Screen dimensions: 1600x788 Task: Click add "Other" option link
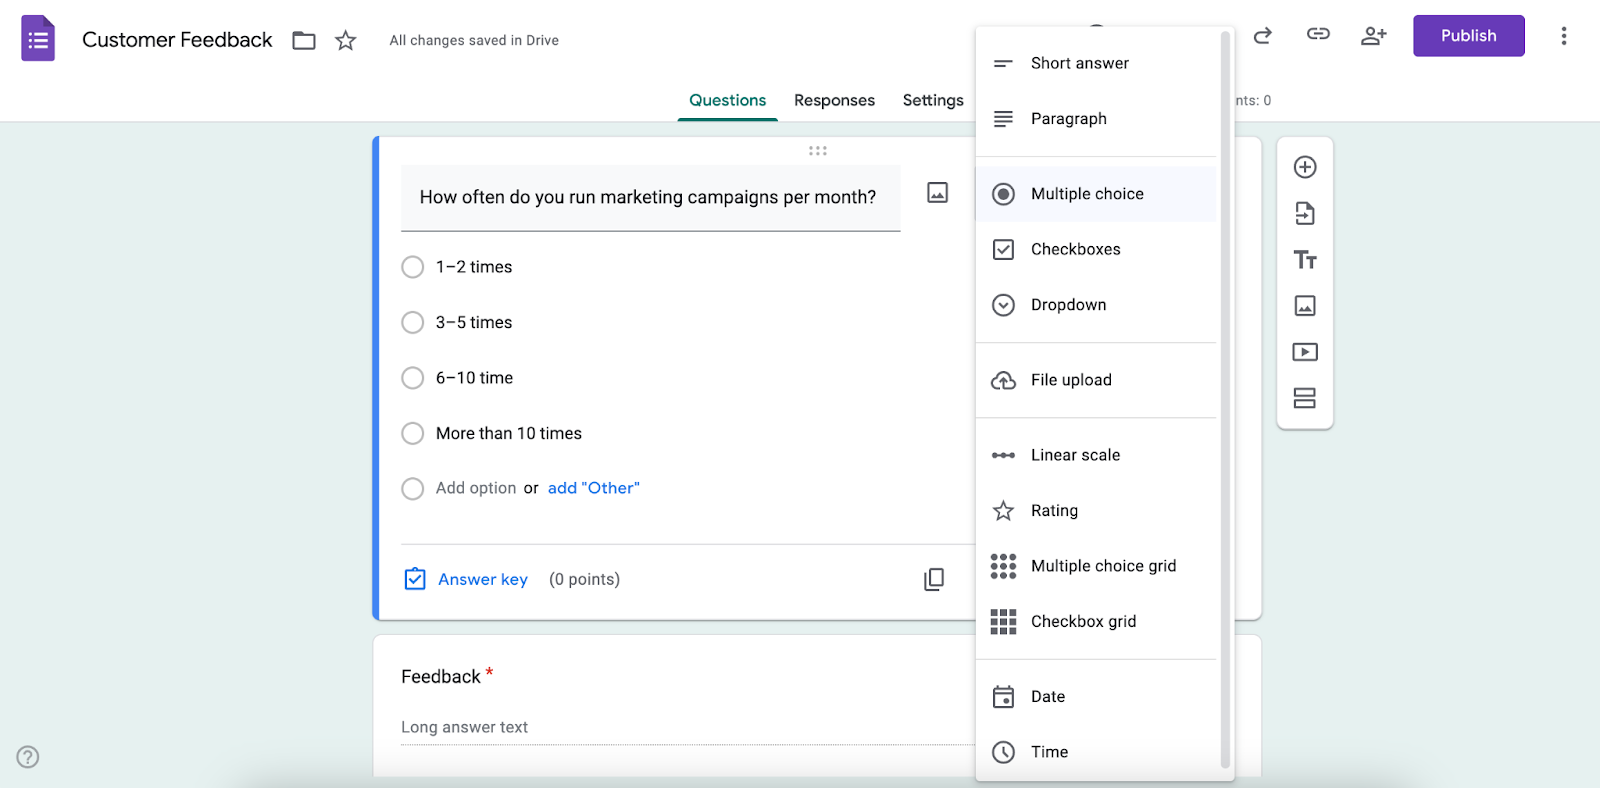click(x=594, y=488)
